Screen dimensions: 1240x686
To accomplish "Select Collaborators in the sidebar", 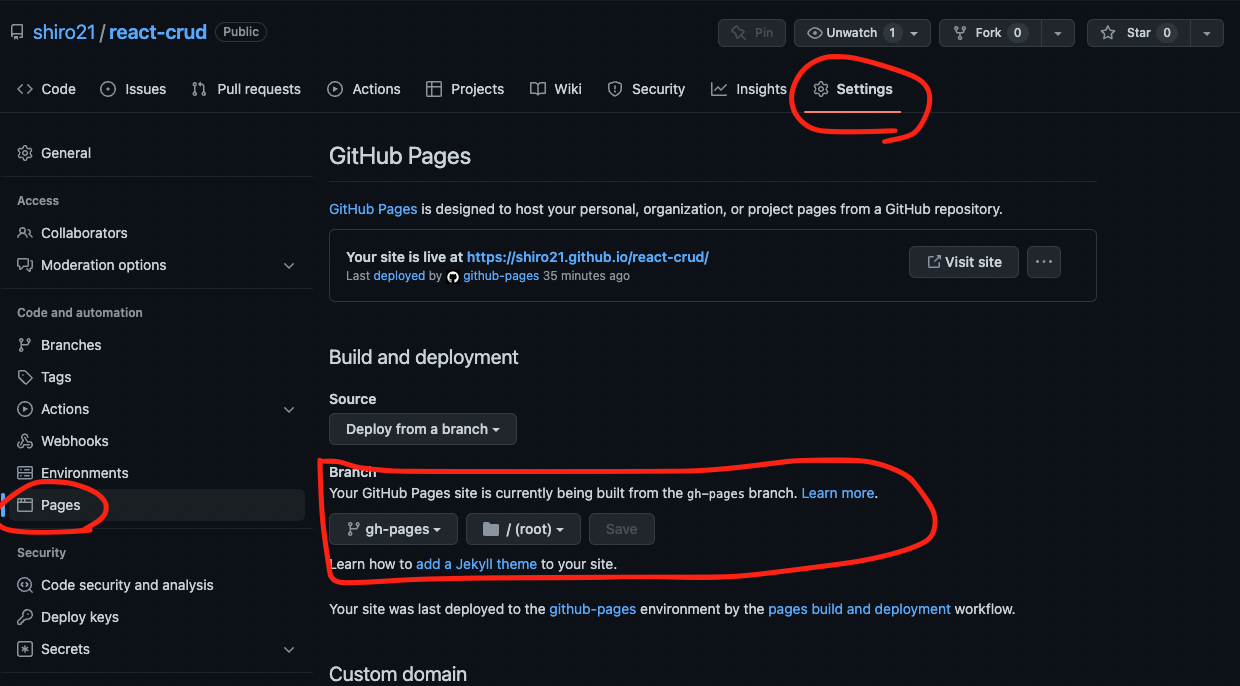I will (155, 233).
